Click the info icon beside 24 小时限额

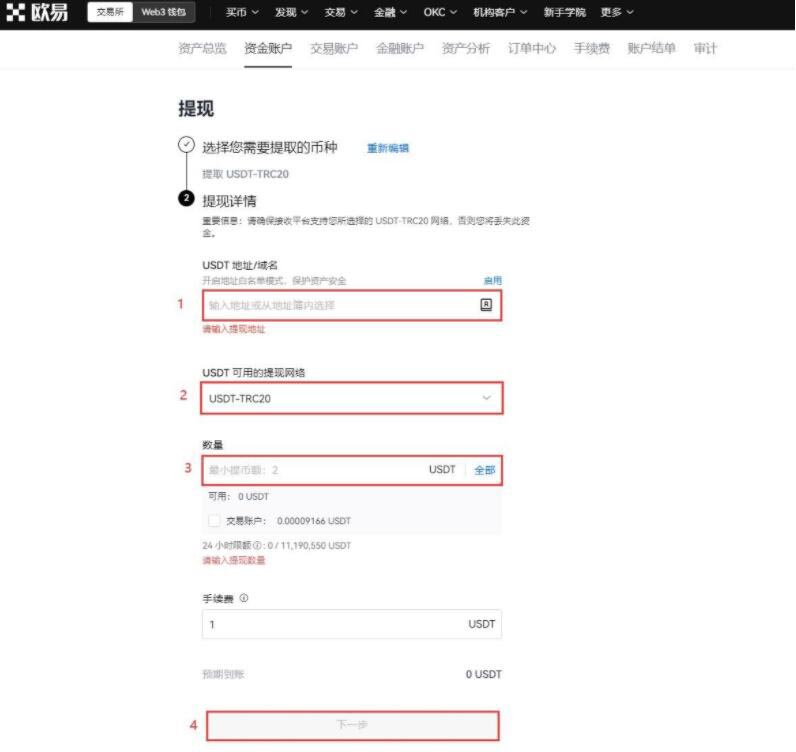pyautogui.click(x=257, y=545)
